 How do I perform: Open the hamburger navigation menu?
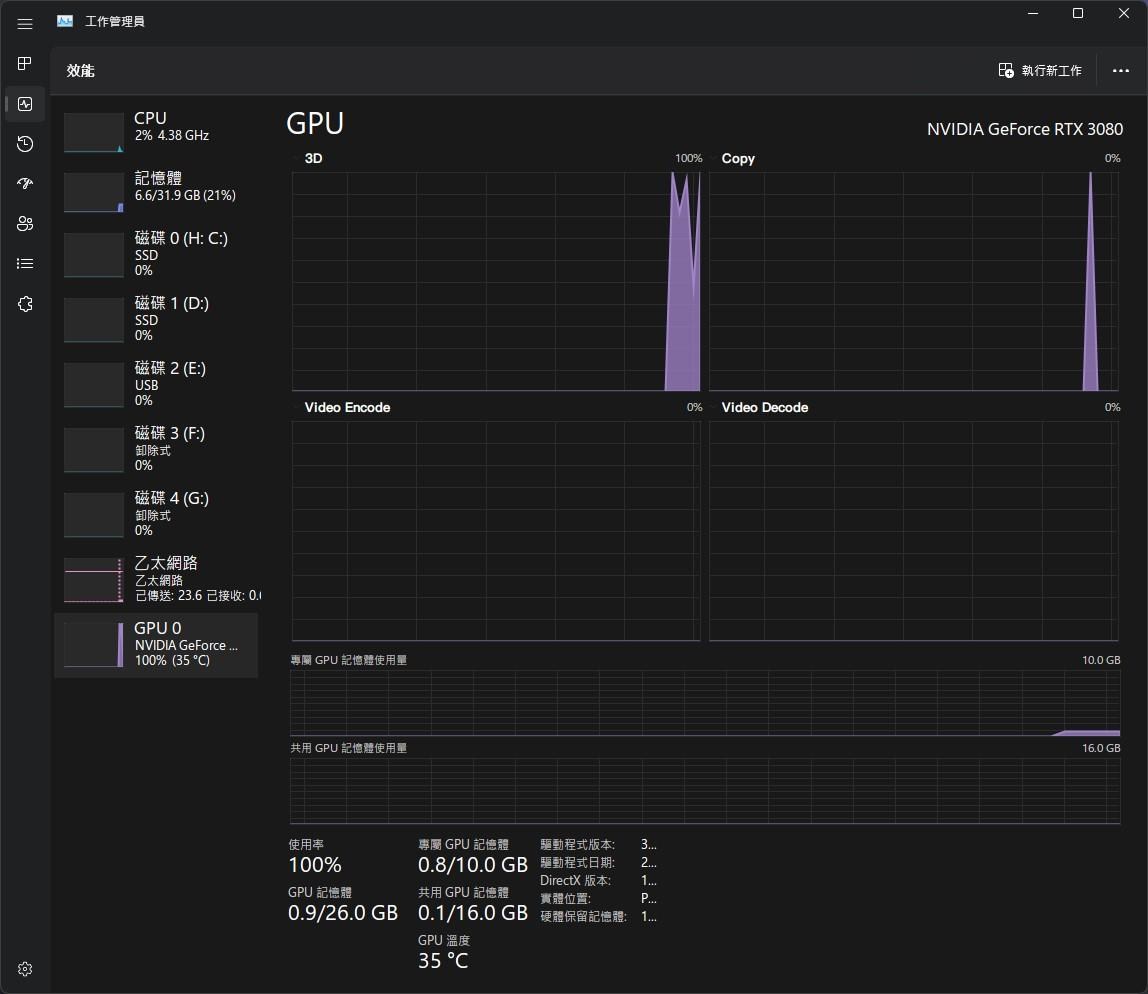coord(25,24)
